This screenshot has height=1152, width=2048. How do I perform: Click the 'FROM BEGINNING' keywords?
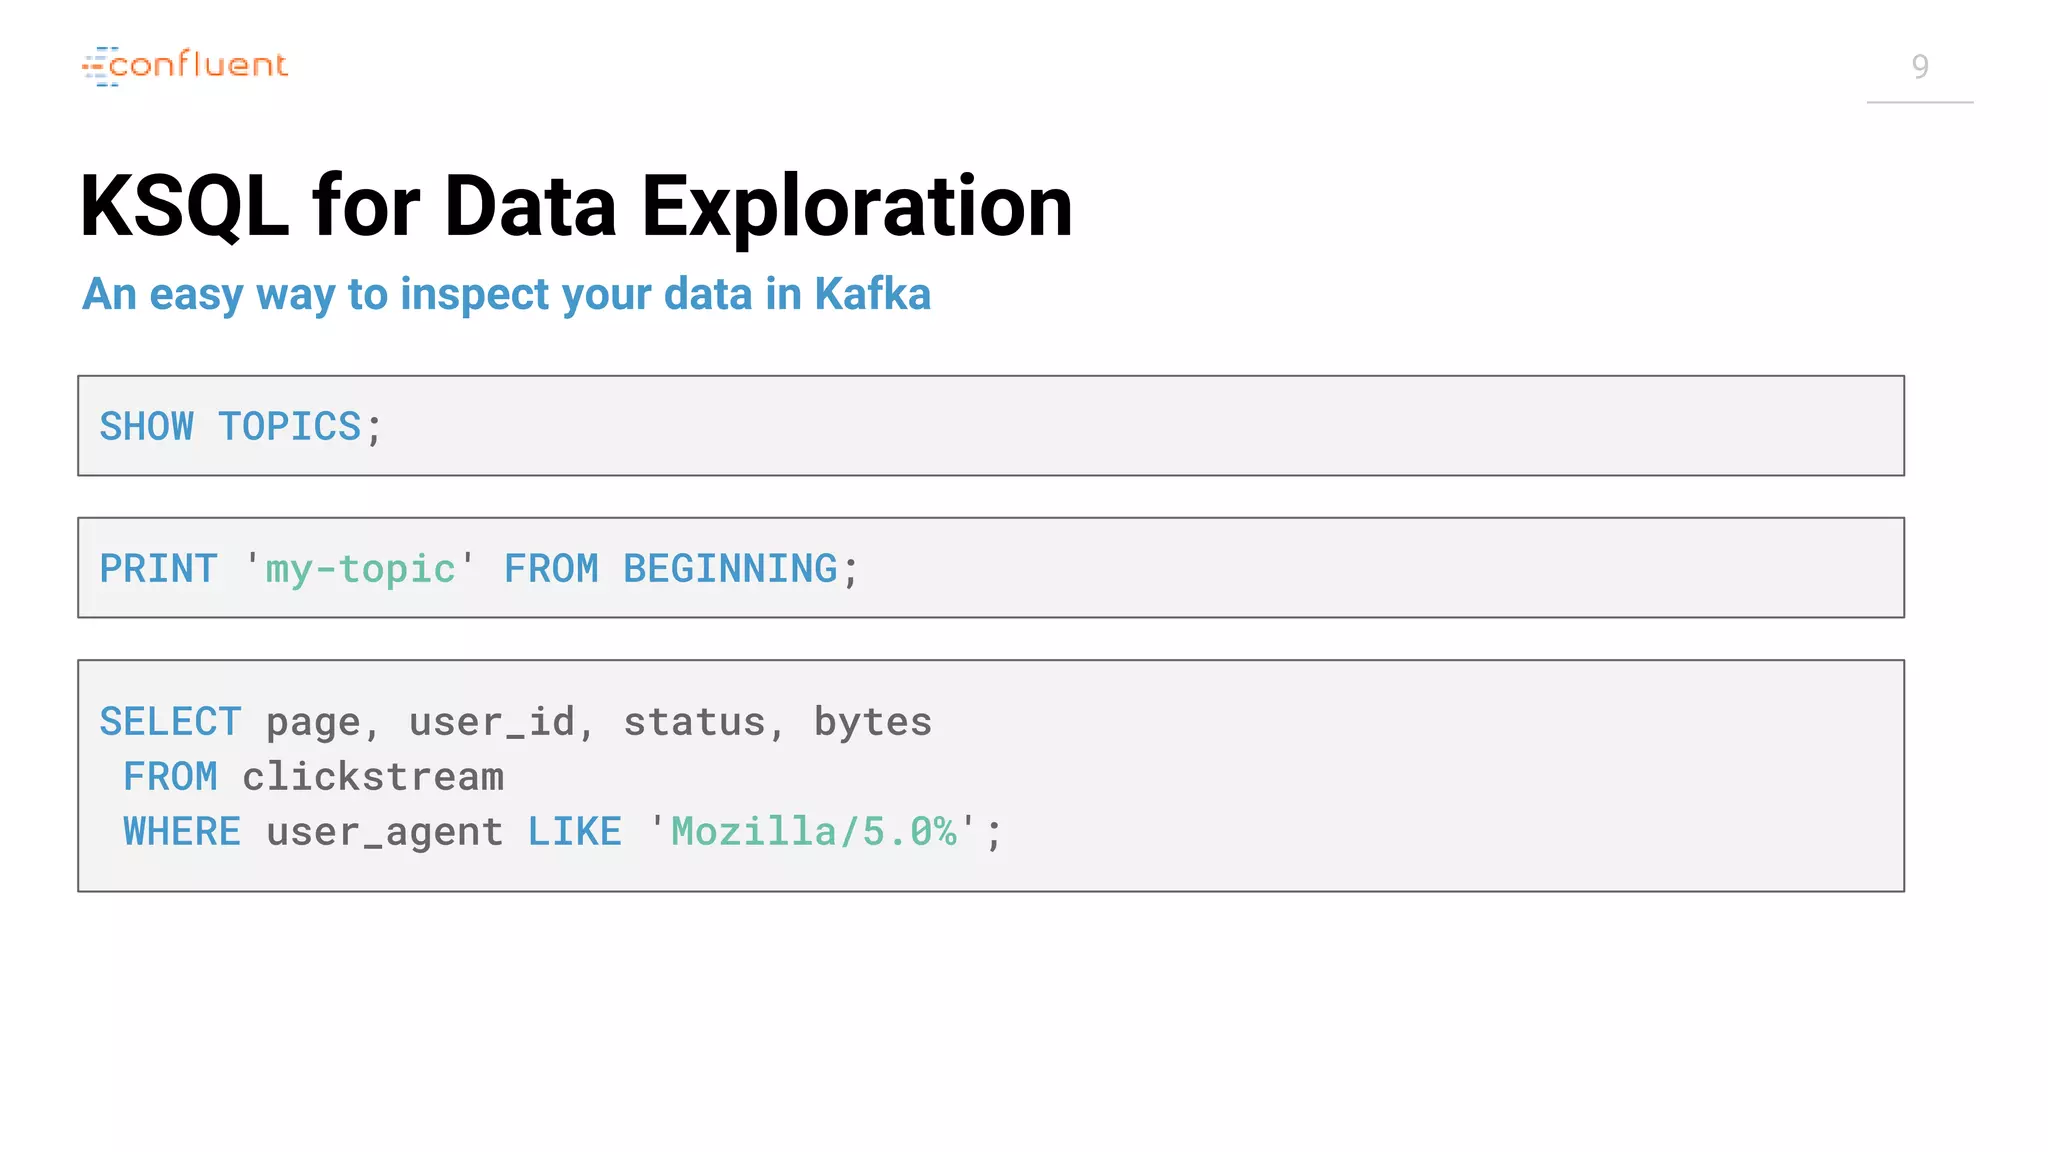(670, 569)
